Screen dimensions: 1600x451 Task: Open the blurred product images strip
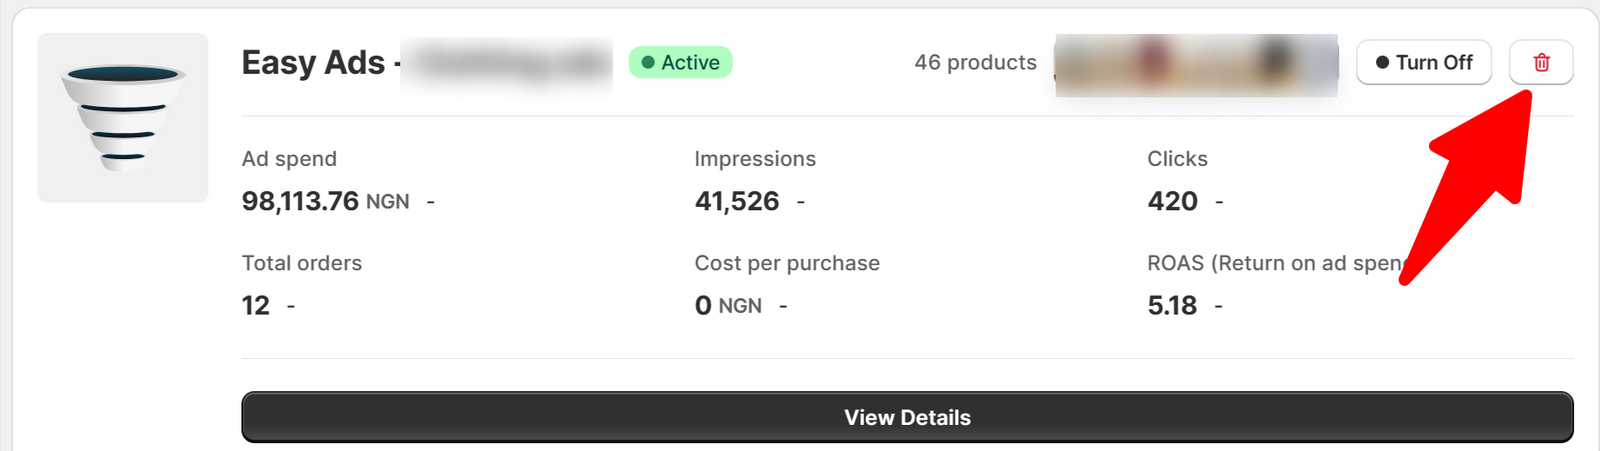pyautogui.click(x=1196, y=65)
